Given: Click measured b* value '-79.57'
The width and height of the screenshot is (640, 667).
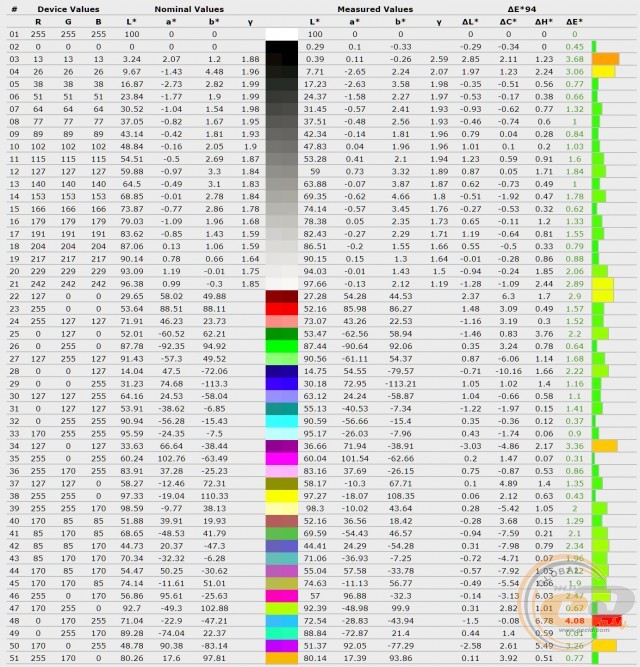Looking at the screenshot, I should 401,371.
